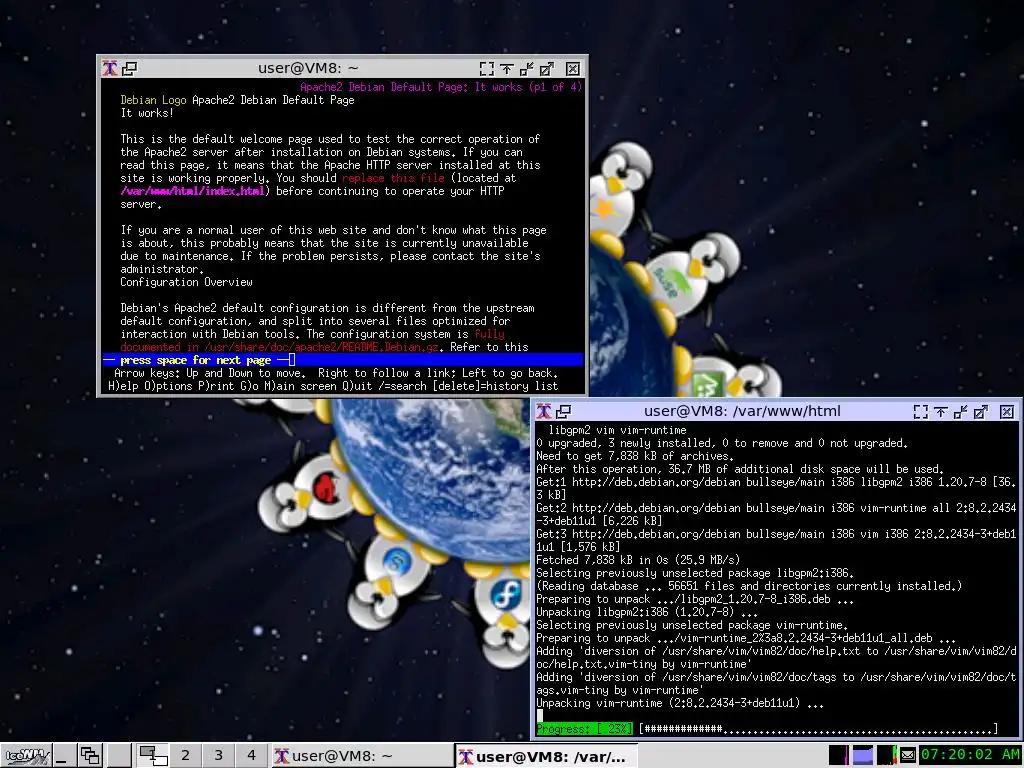Viewport: 1024px width, 768px height.
Task: Switch to workspace 1 in taskbar
Action: coord(153,756)
